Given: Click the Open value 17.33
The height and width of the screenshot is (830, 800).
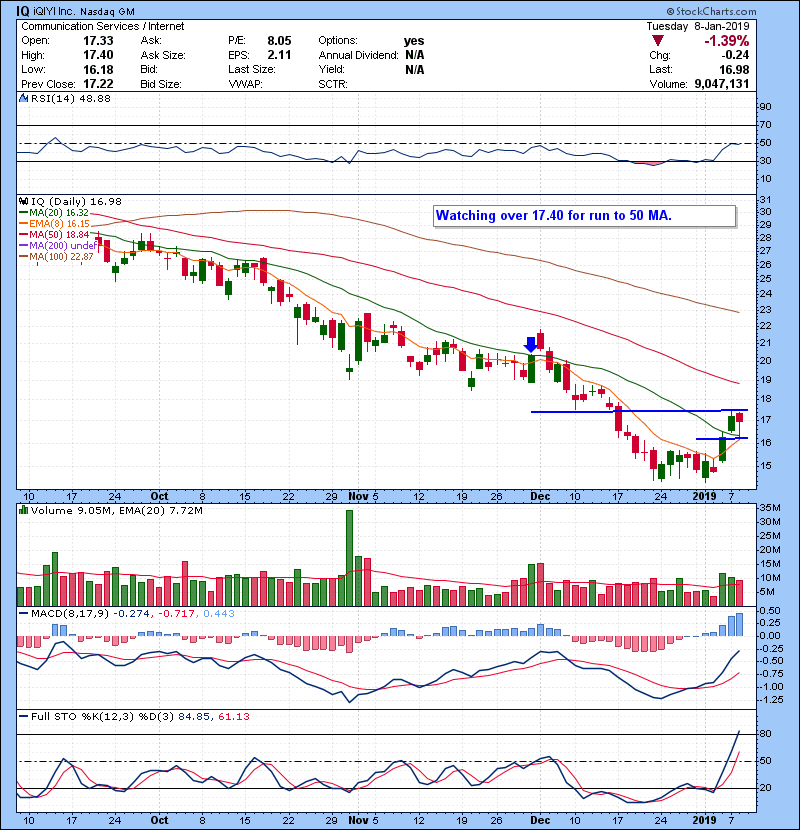Looking at the screenshot, I should [x=98, y=41].
